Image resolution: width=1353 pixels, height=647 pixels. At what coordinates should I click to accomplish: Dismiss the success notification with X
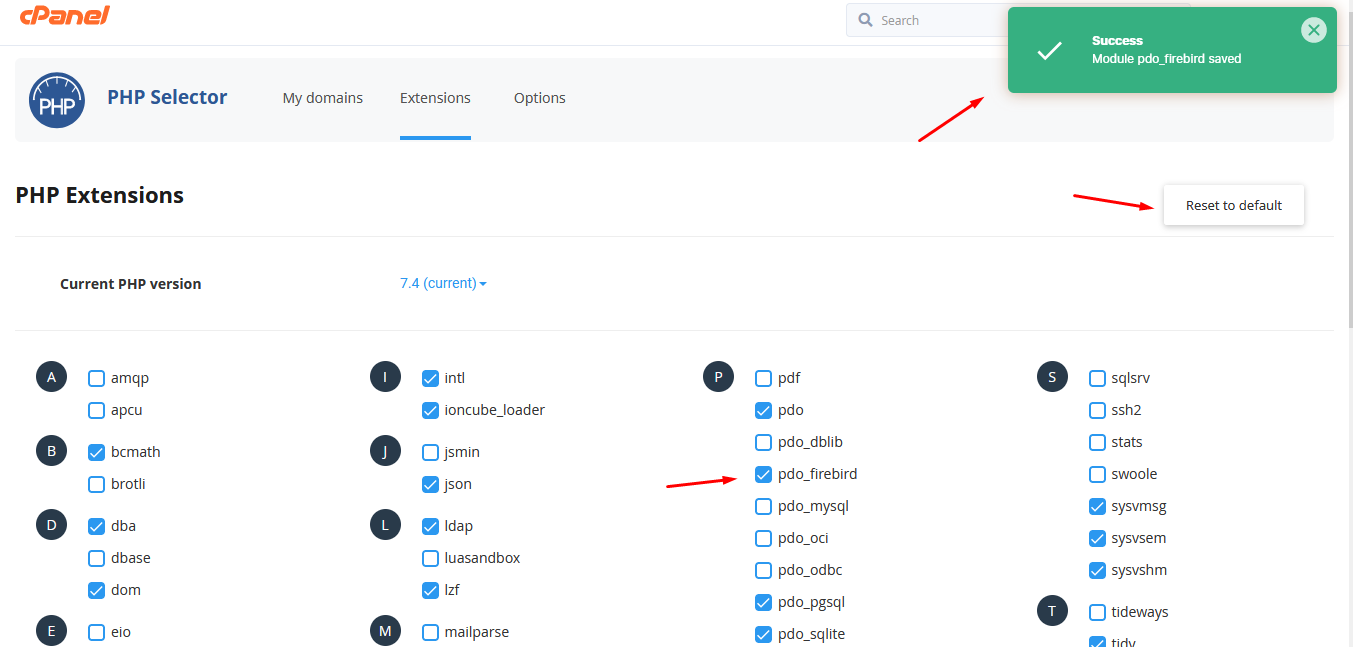[1313, 30]
